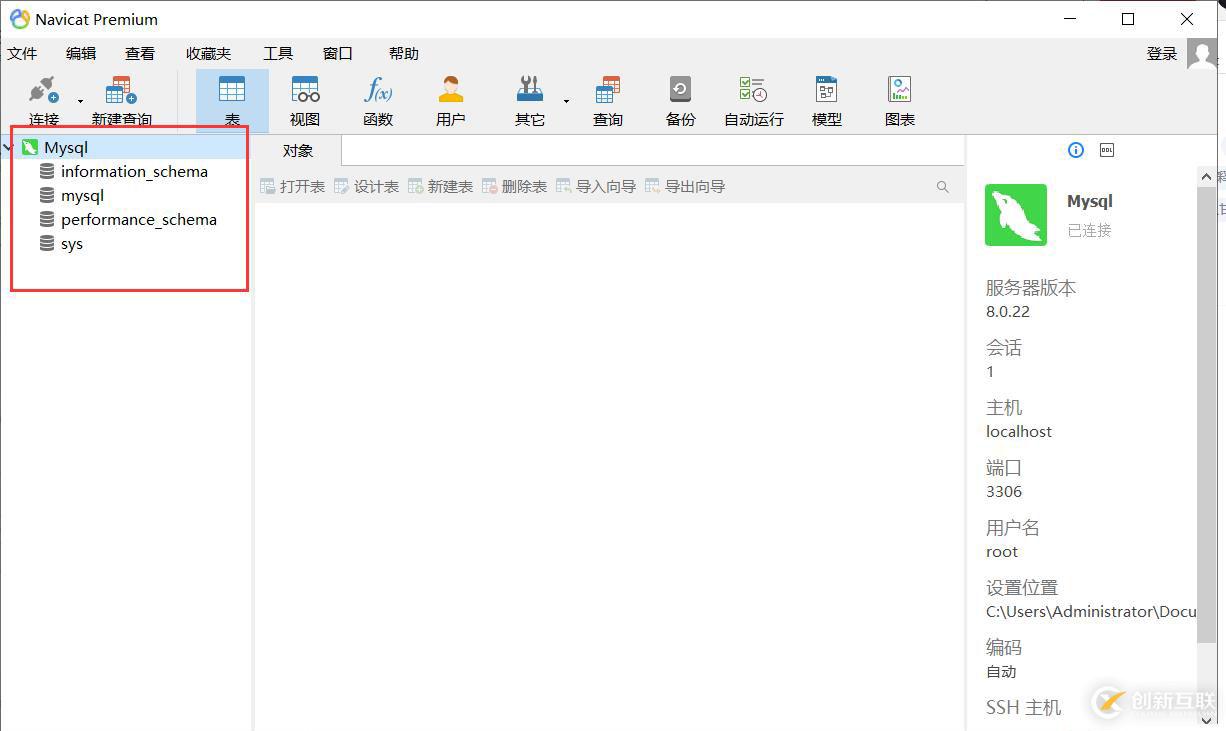Click the Backup (备份) toolbar icon
Image resolution: width=1226 pixels, height=731 pixels.
click(680, 90)
